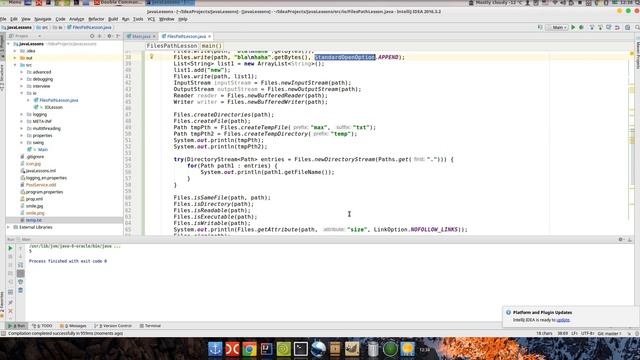The image size is (640, 360).
Task: Click the update link in plugin notification
Action: pos(563,320)
